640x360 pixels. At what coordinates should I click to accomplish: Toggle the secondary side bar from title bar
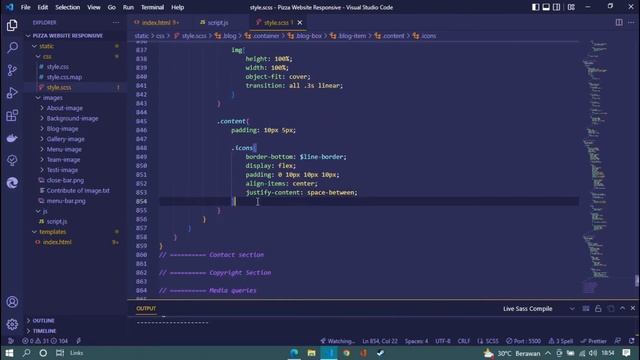tap(556, 7)
